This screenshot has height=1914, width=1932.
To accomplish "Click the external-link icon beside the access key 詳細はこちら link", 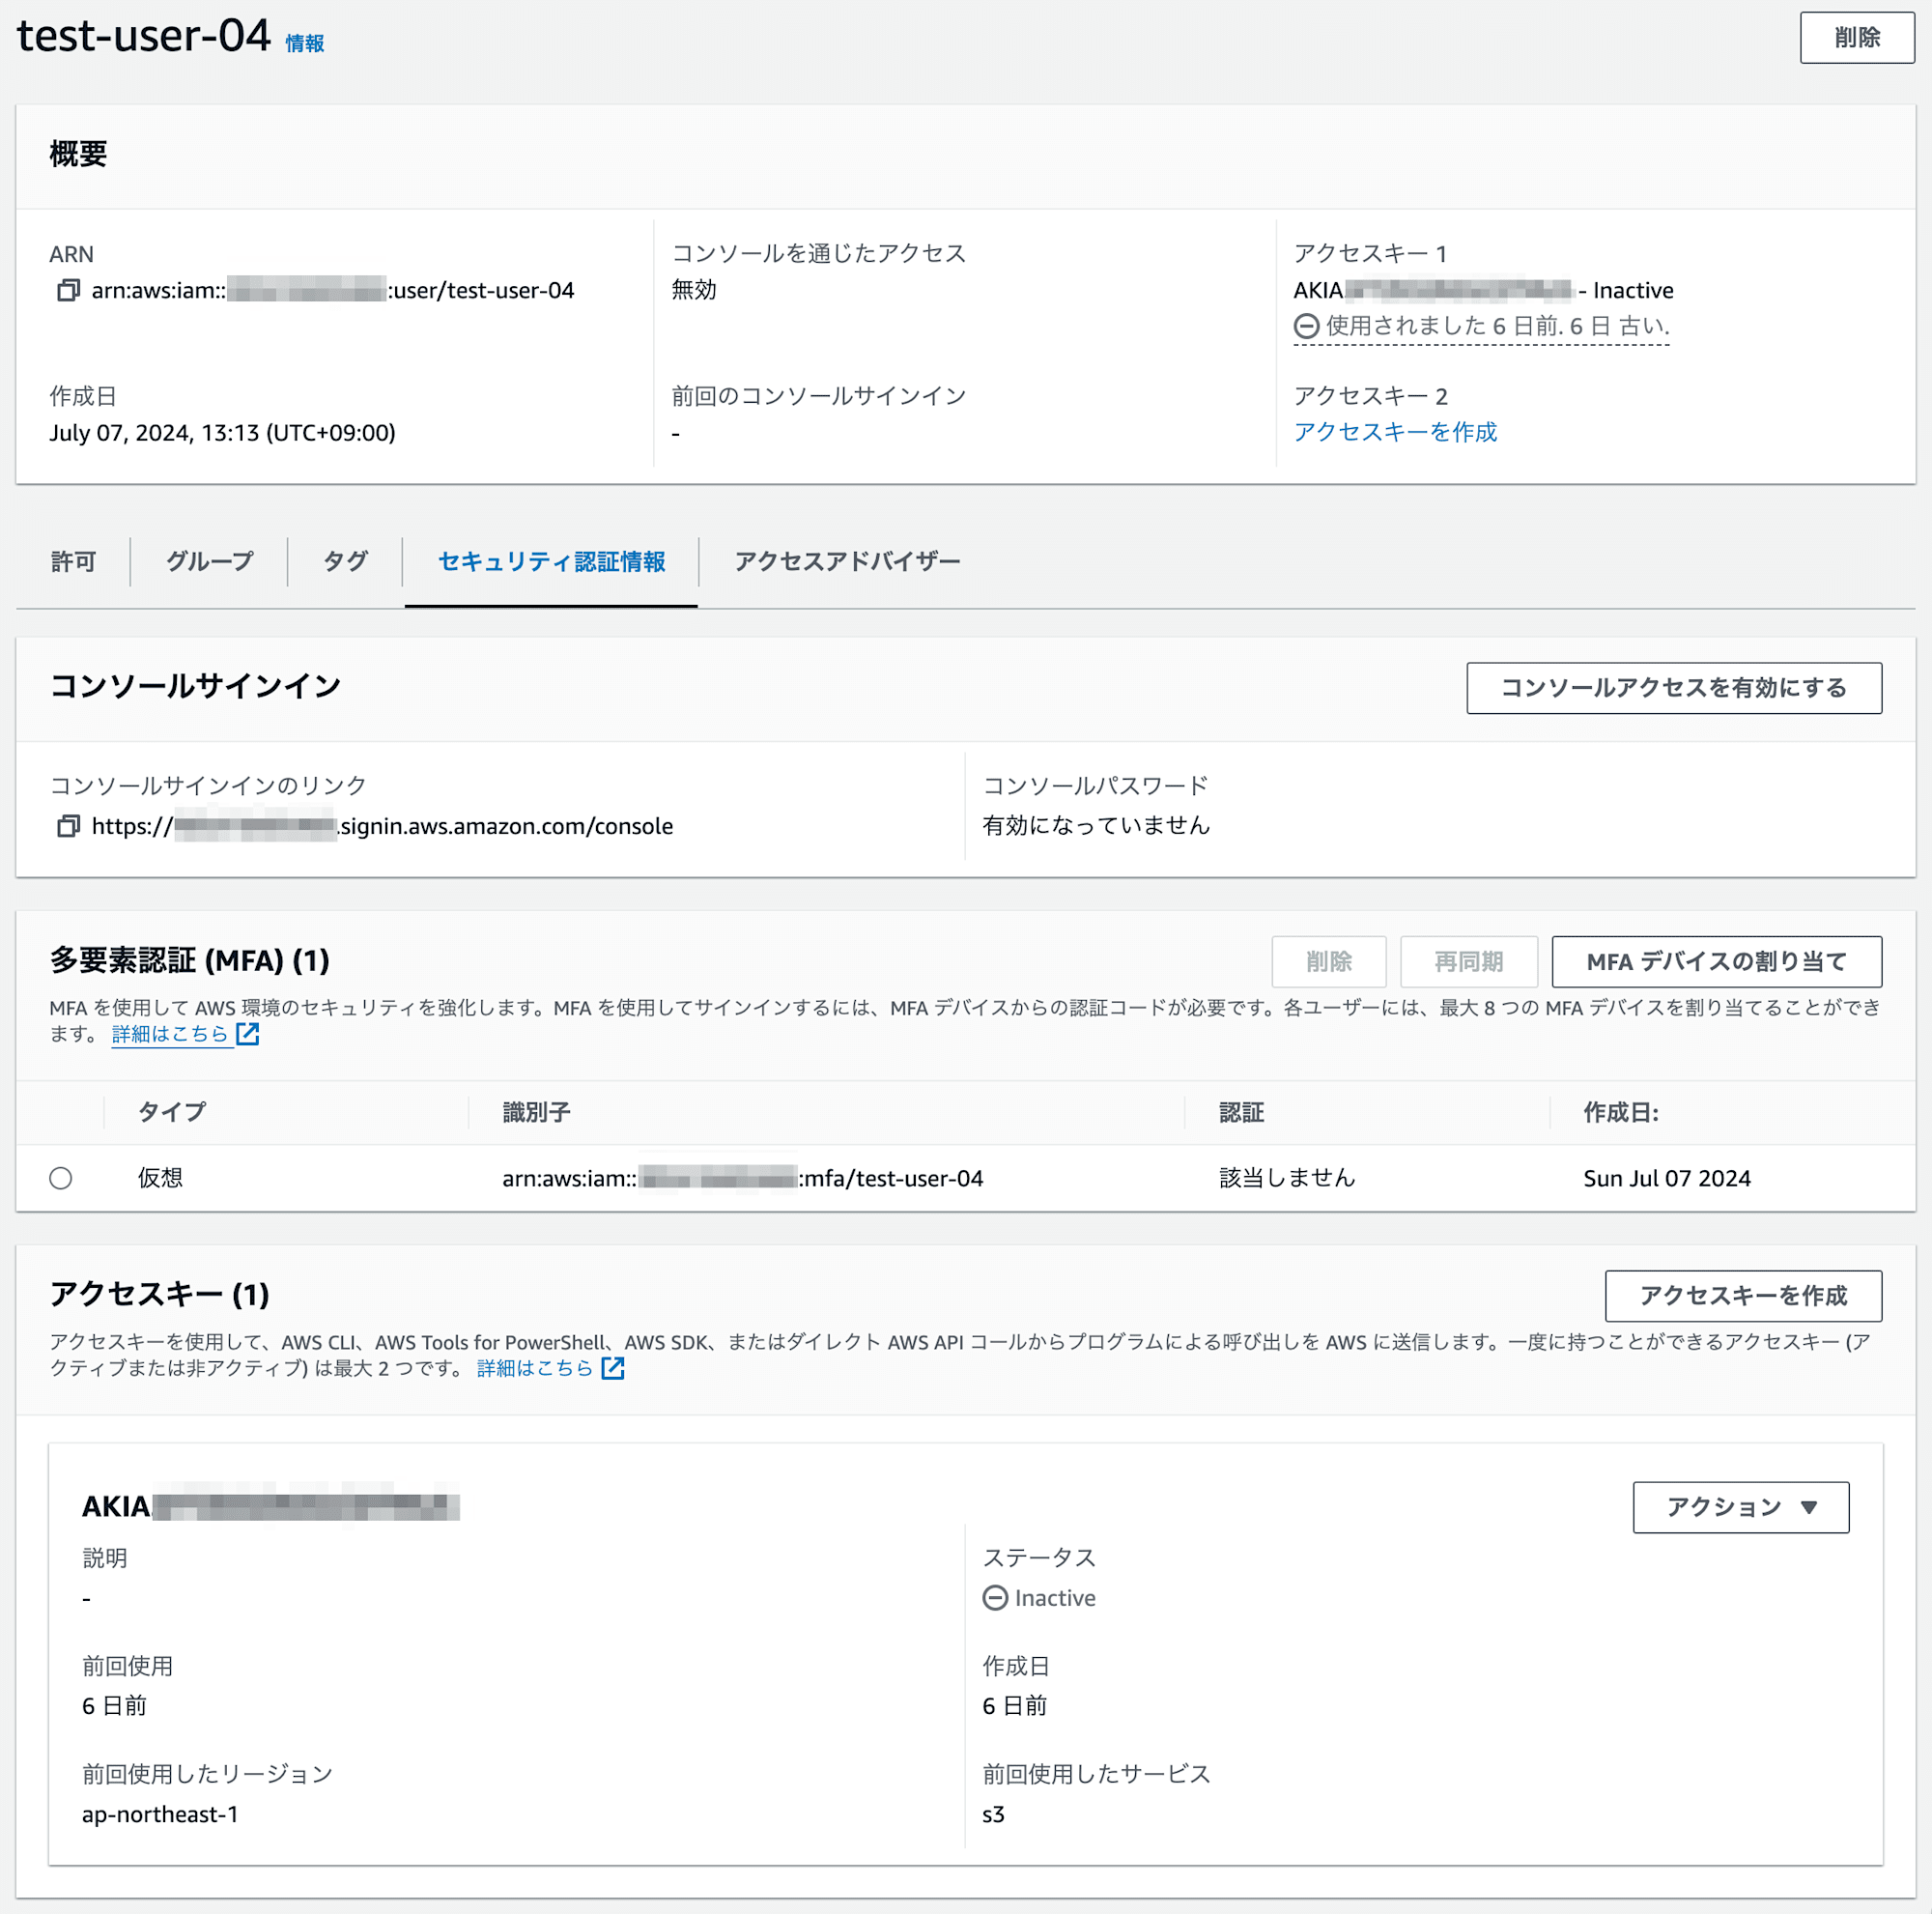I will click(613, 1368).
